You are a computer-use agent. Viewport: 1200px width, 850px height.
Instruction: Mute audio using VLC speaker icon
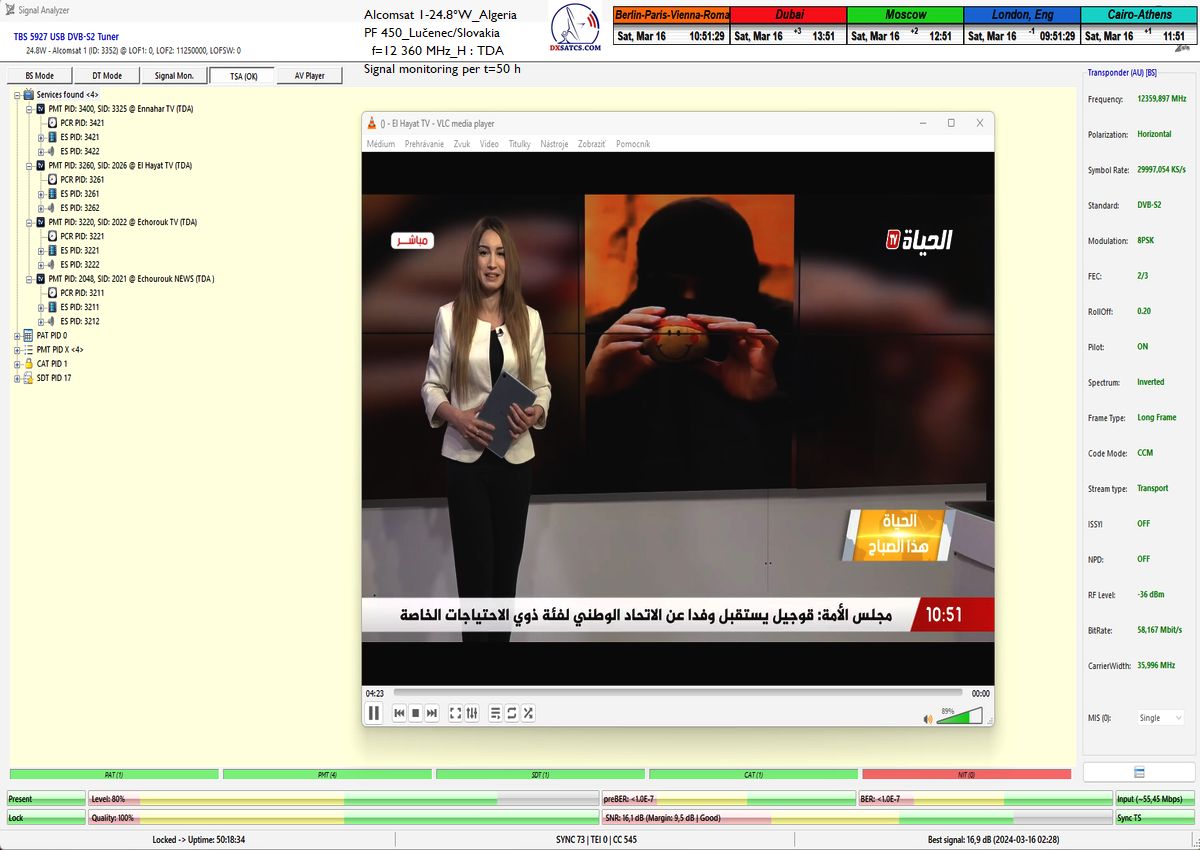pyautogui.click(x=927, y=717)
